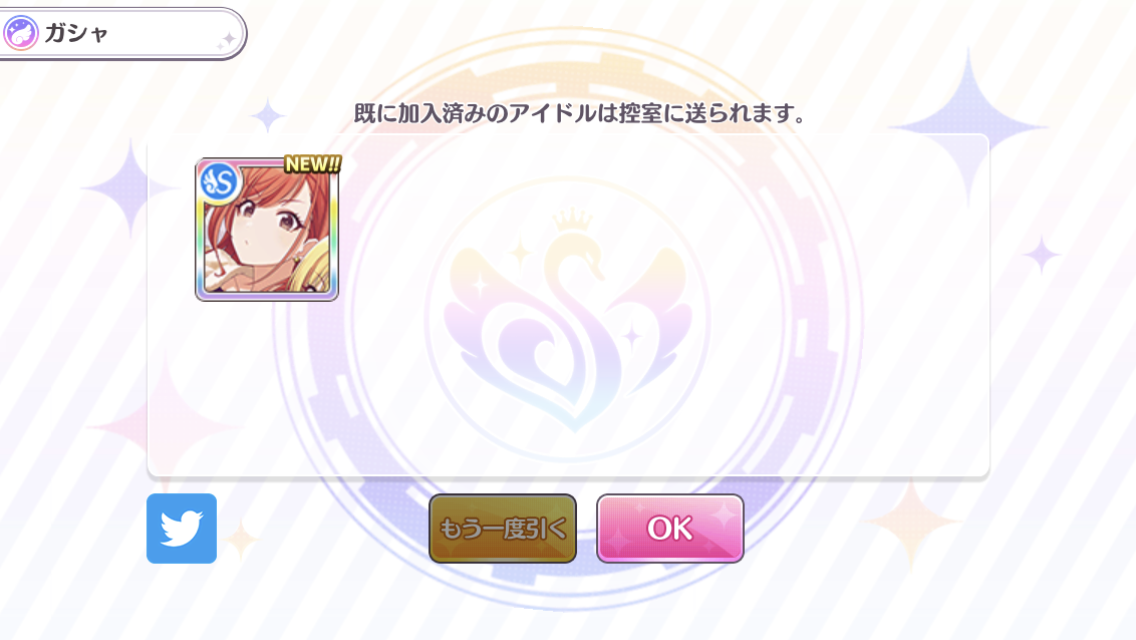This screenshot has width=1136, height=640.
Task: Draw again with もう一度引く button
Action: 503,528
